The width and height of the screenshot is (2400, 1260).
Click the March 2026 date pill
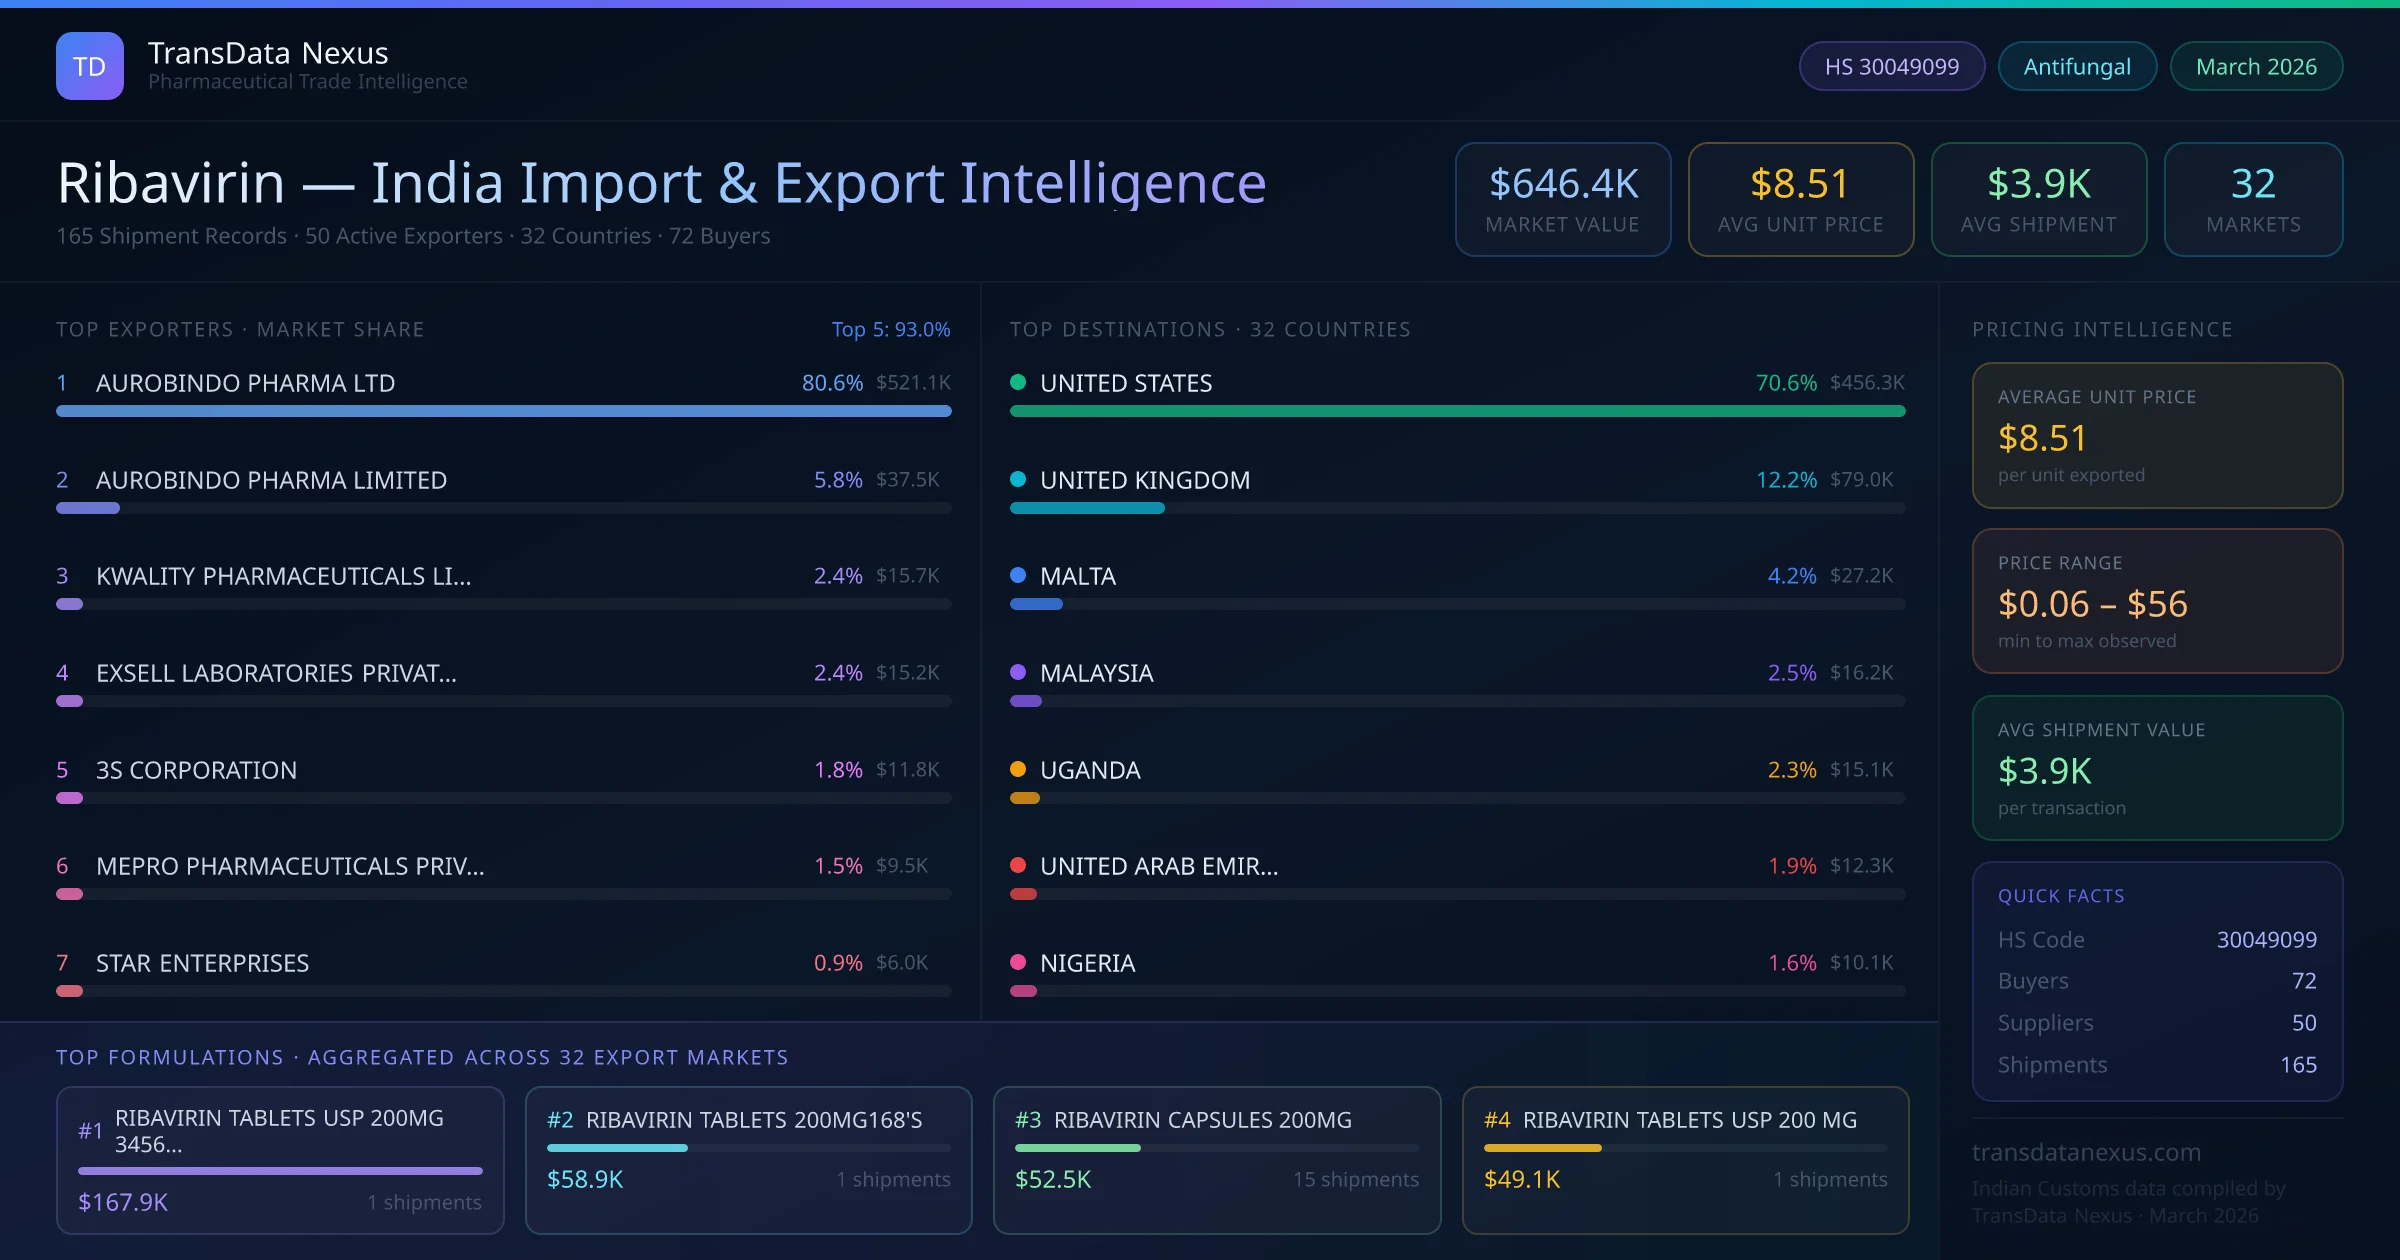tap(2255, 66)
